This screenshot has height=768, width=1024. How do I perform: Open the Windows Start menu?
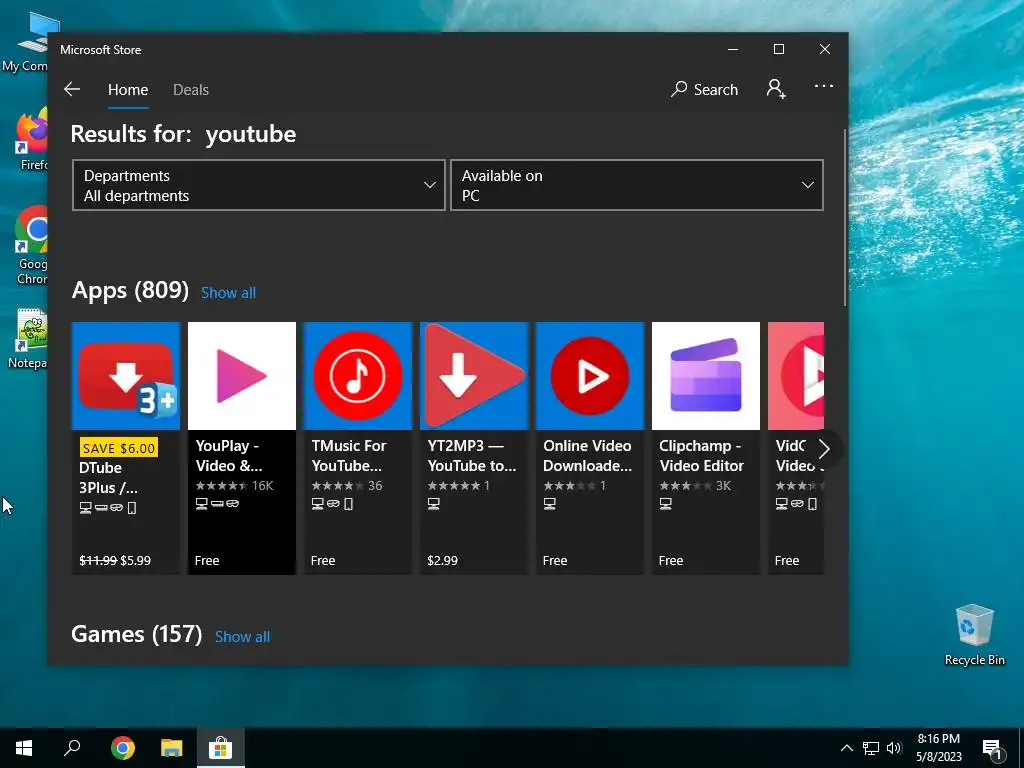pos(24,748)
